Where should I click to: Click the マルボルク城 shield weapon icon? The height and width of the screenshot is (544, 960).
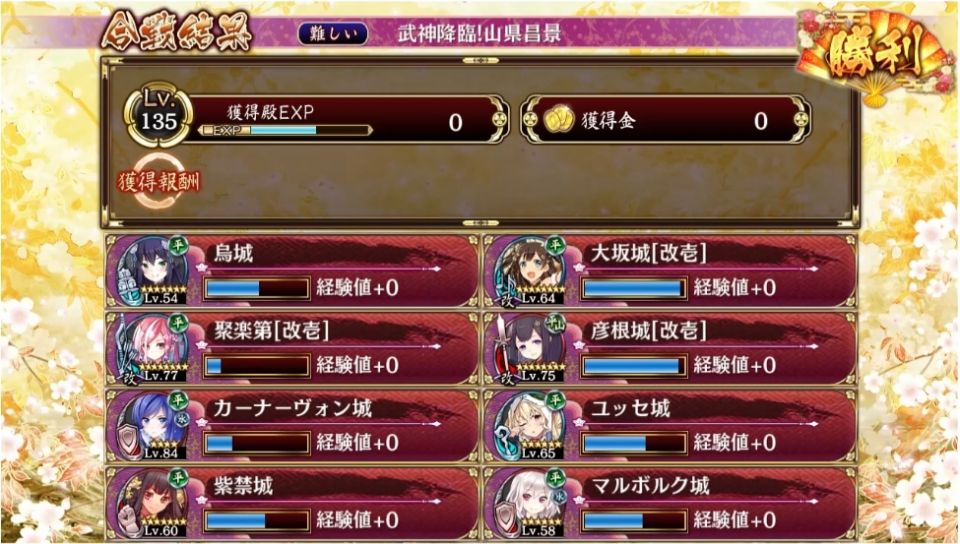[x=506, y=518]
